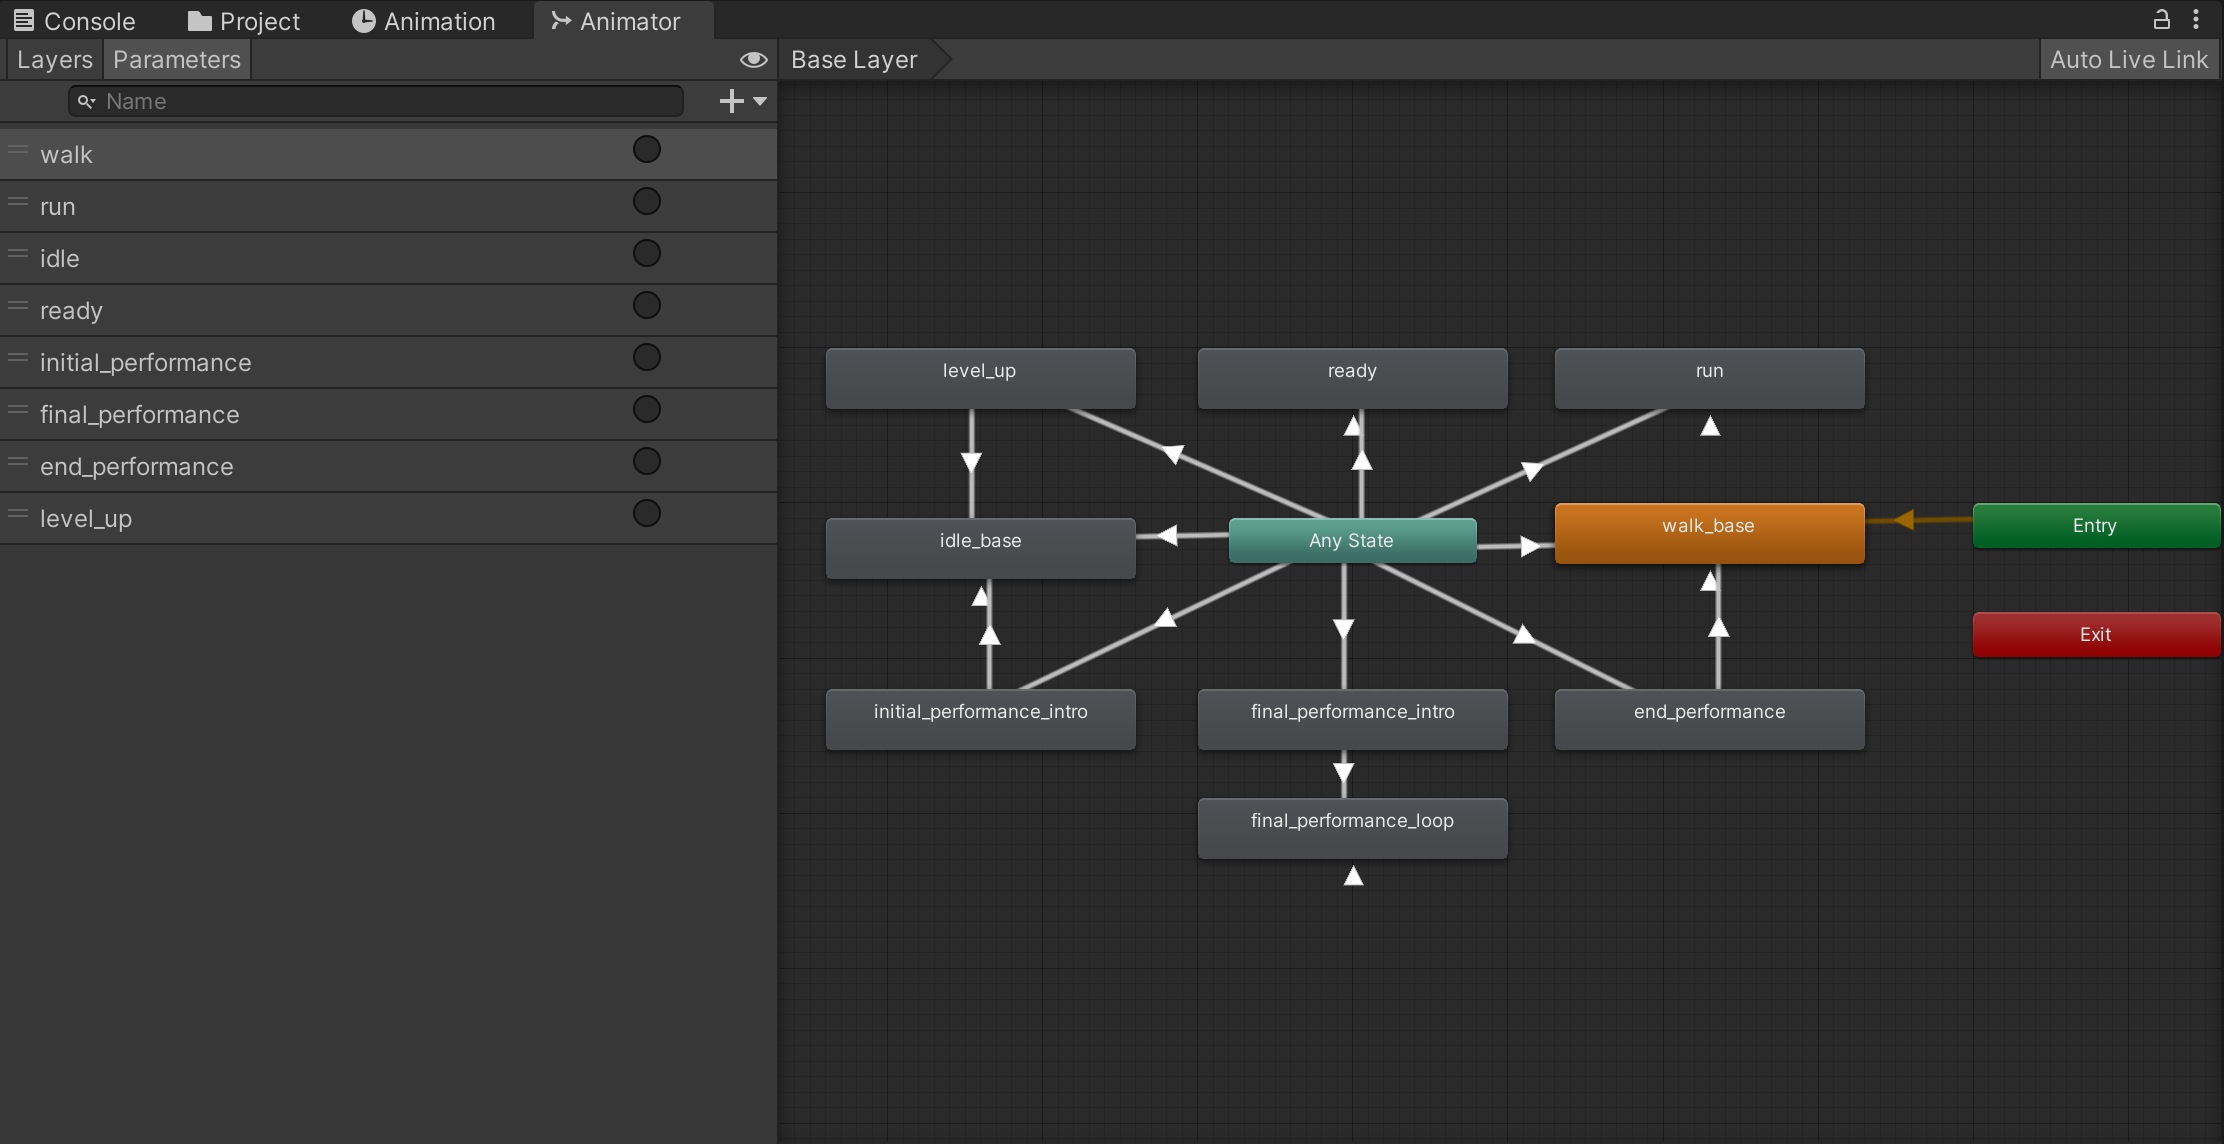Click the search magnifier in the Name field

[x=87, y=101]
